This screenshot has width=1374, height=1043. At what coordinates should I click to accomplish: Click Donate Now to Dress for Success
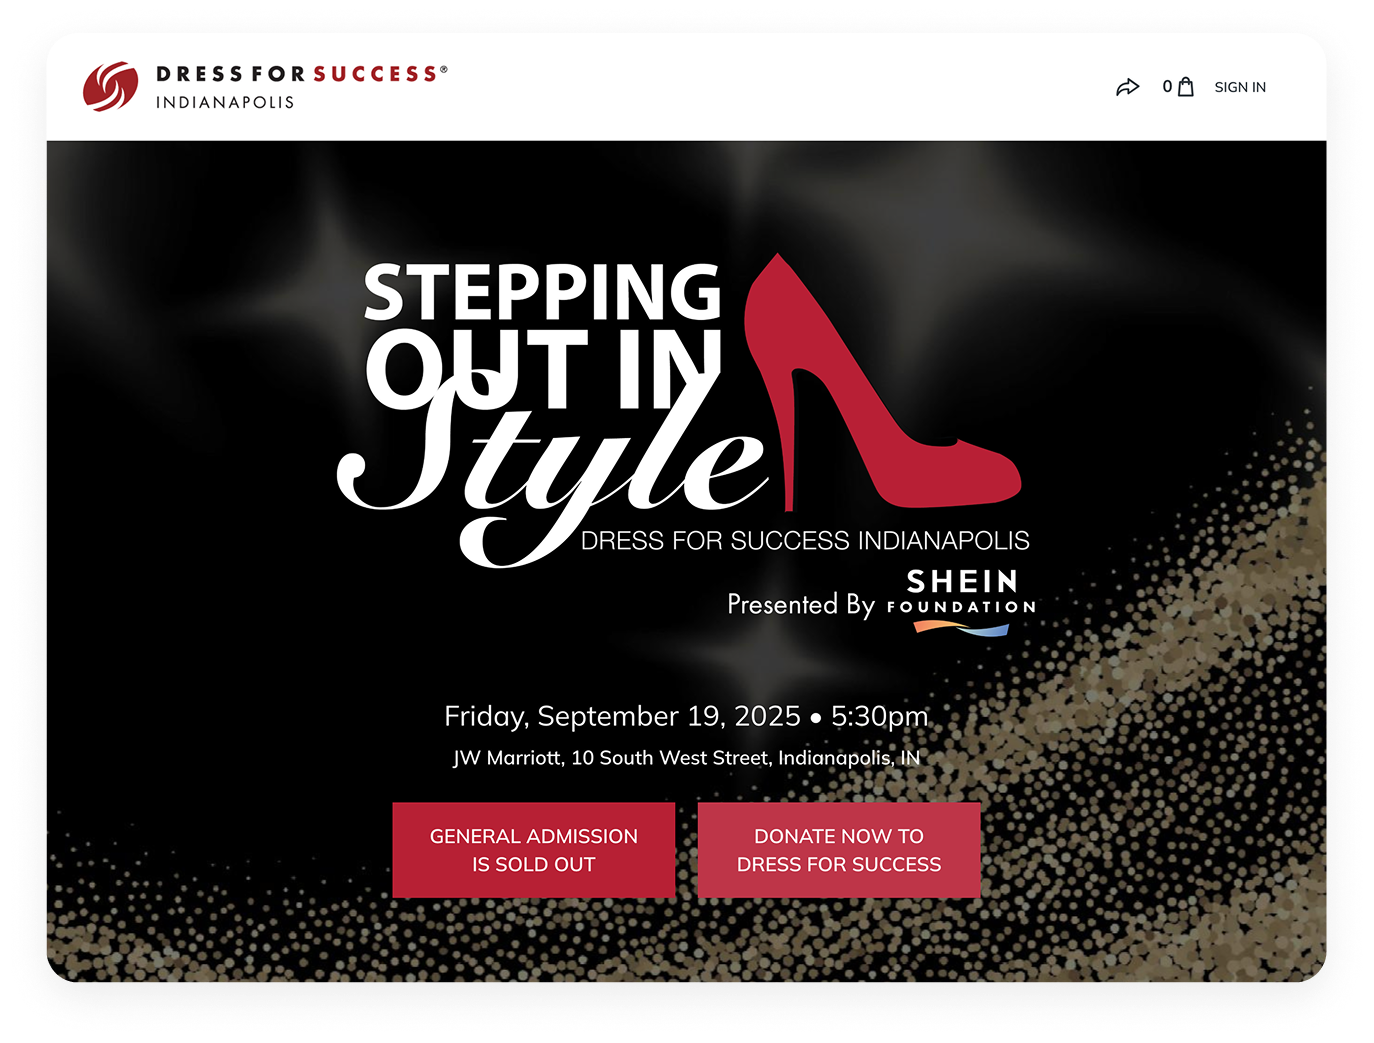tap(839, 850)
